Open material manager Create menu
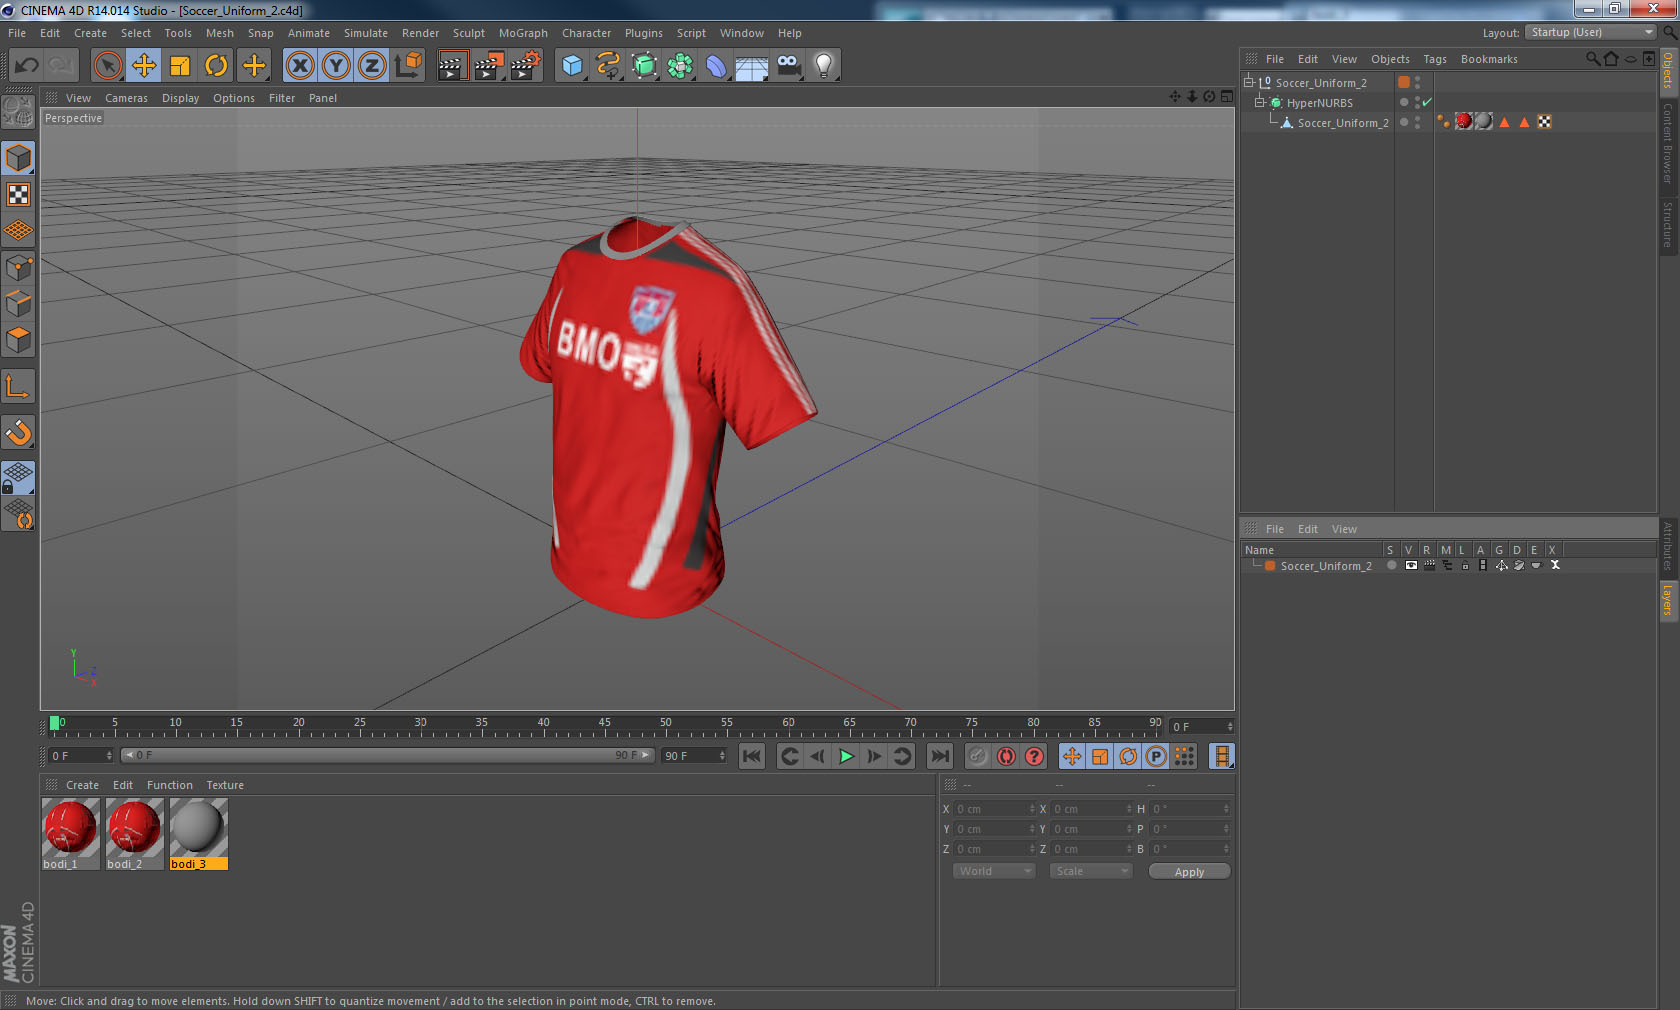The width and height of the screenshot is (1680, 1010). click(x=82, y=785)
